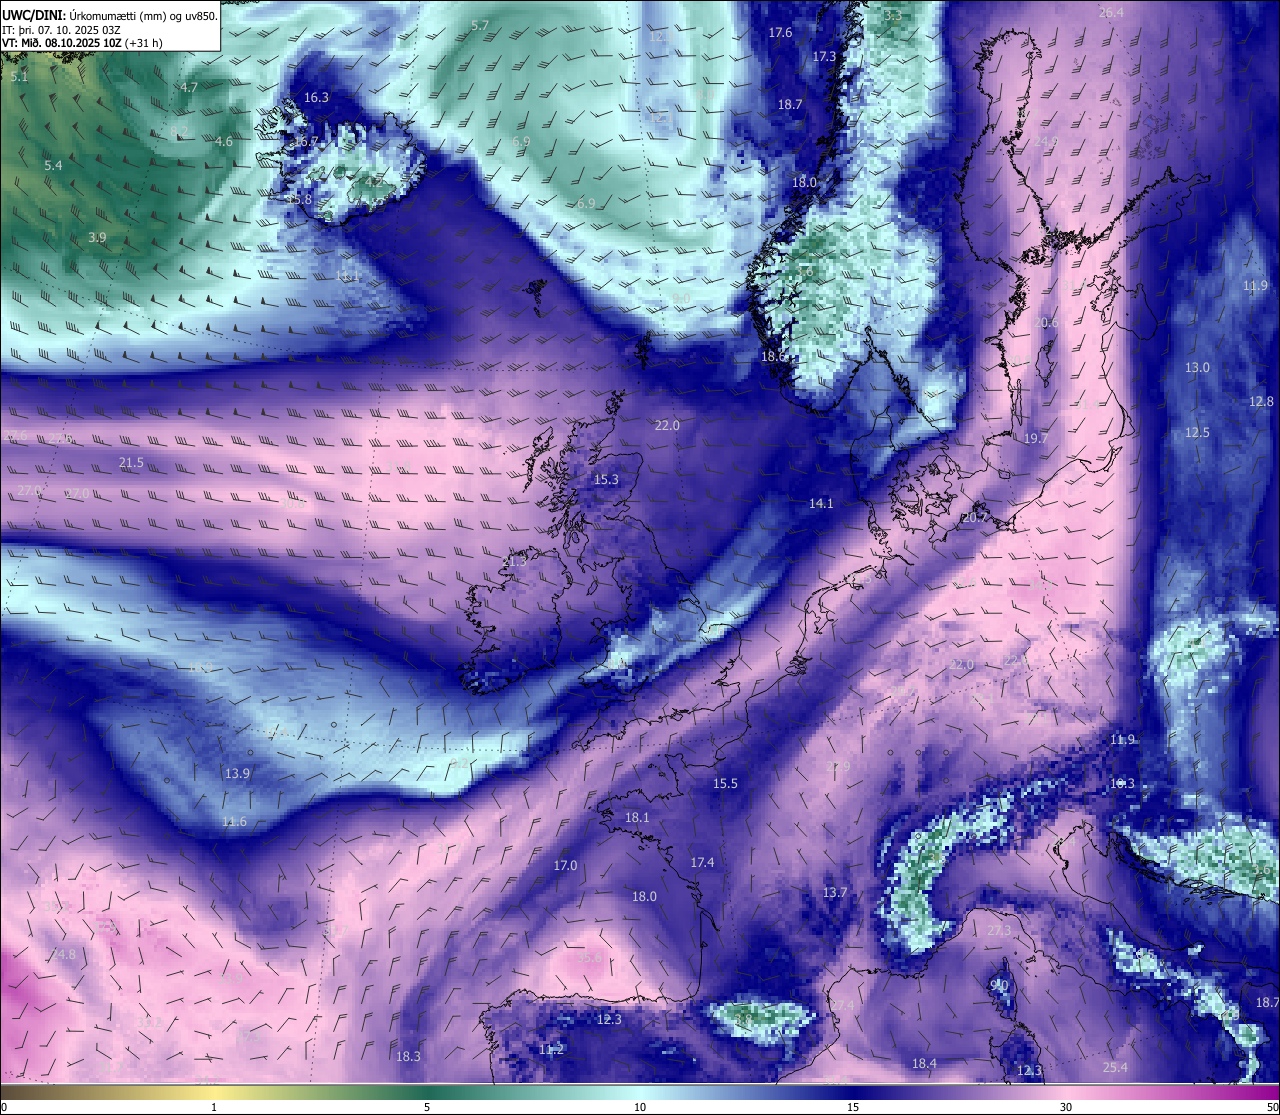The width and height of the screenshot is (1280, 1115).
Task: Click the 13.0 value in eastern Europe
Action: tap(1197, 367)
